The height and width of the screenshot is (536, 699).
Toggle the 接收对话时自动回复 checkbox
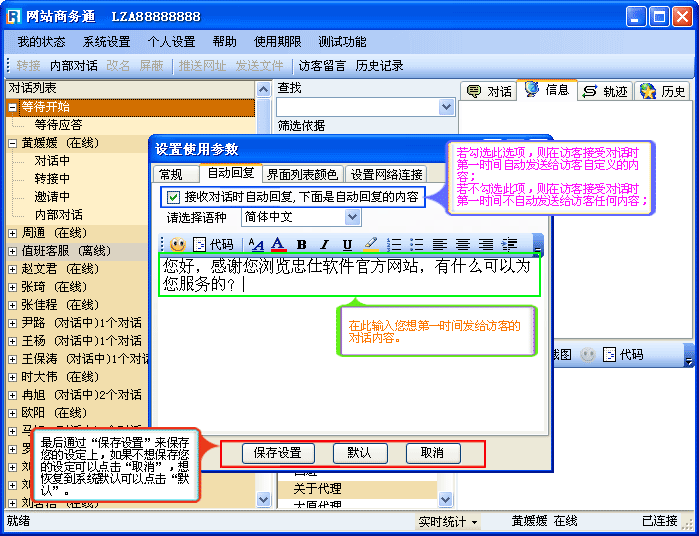[174, 197]
